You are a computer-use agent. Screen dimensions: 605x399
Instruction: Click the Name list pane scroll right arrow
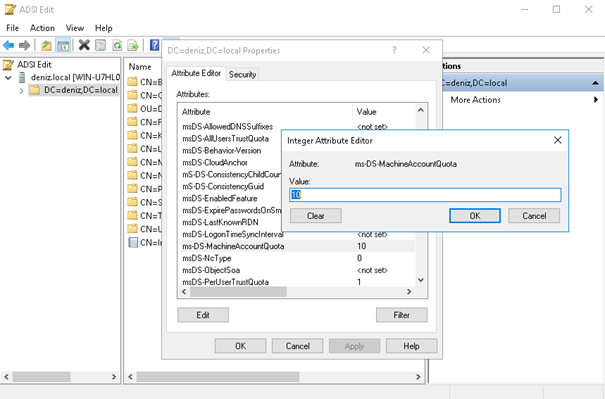coord(418,377)
